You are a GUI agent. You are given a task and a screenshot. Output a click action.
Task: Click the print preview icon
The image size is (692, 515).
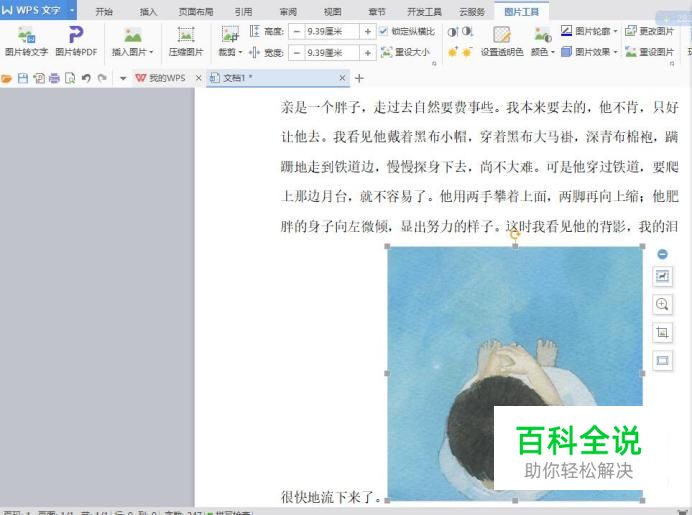70,79
